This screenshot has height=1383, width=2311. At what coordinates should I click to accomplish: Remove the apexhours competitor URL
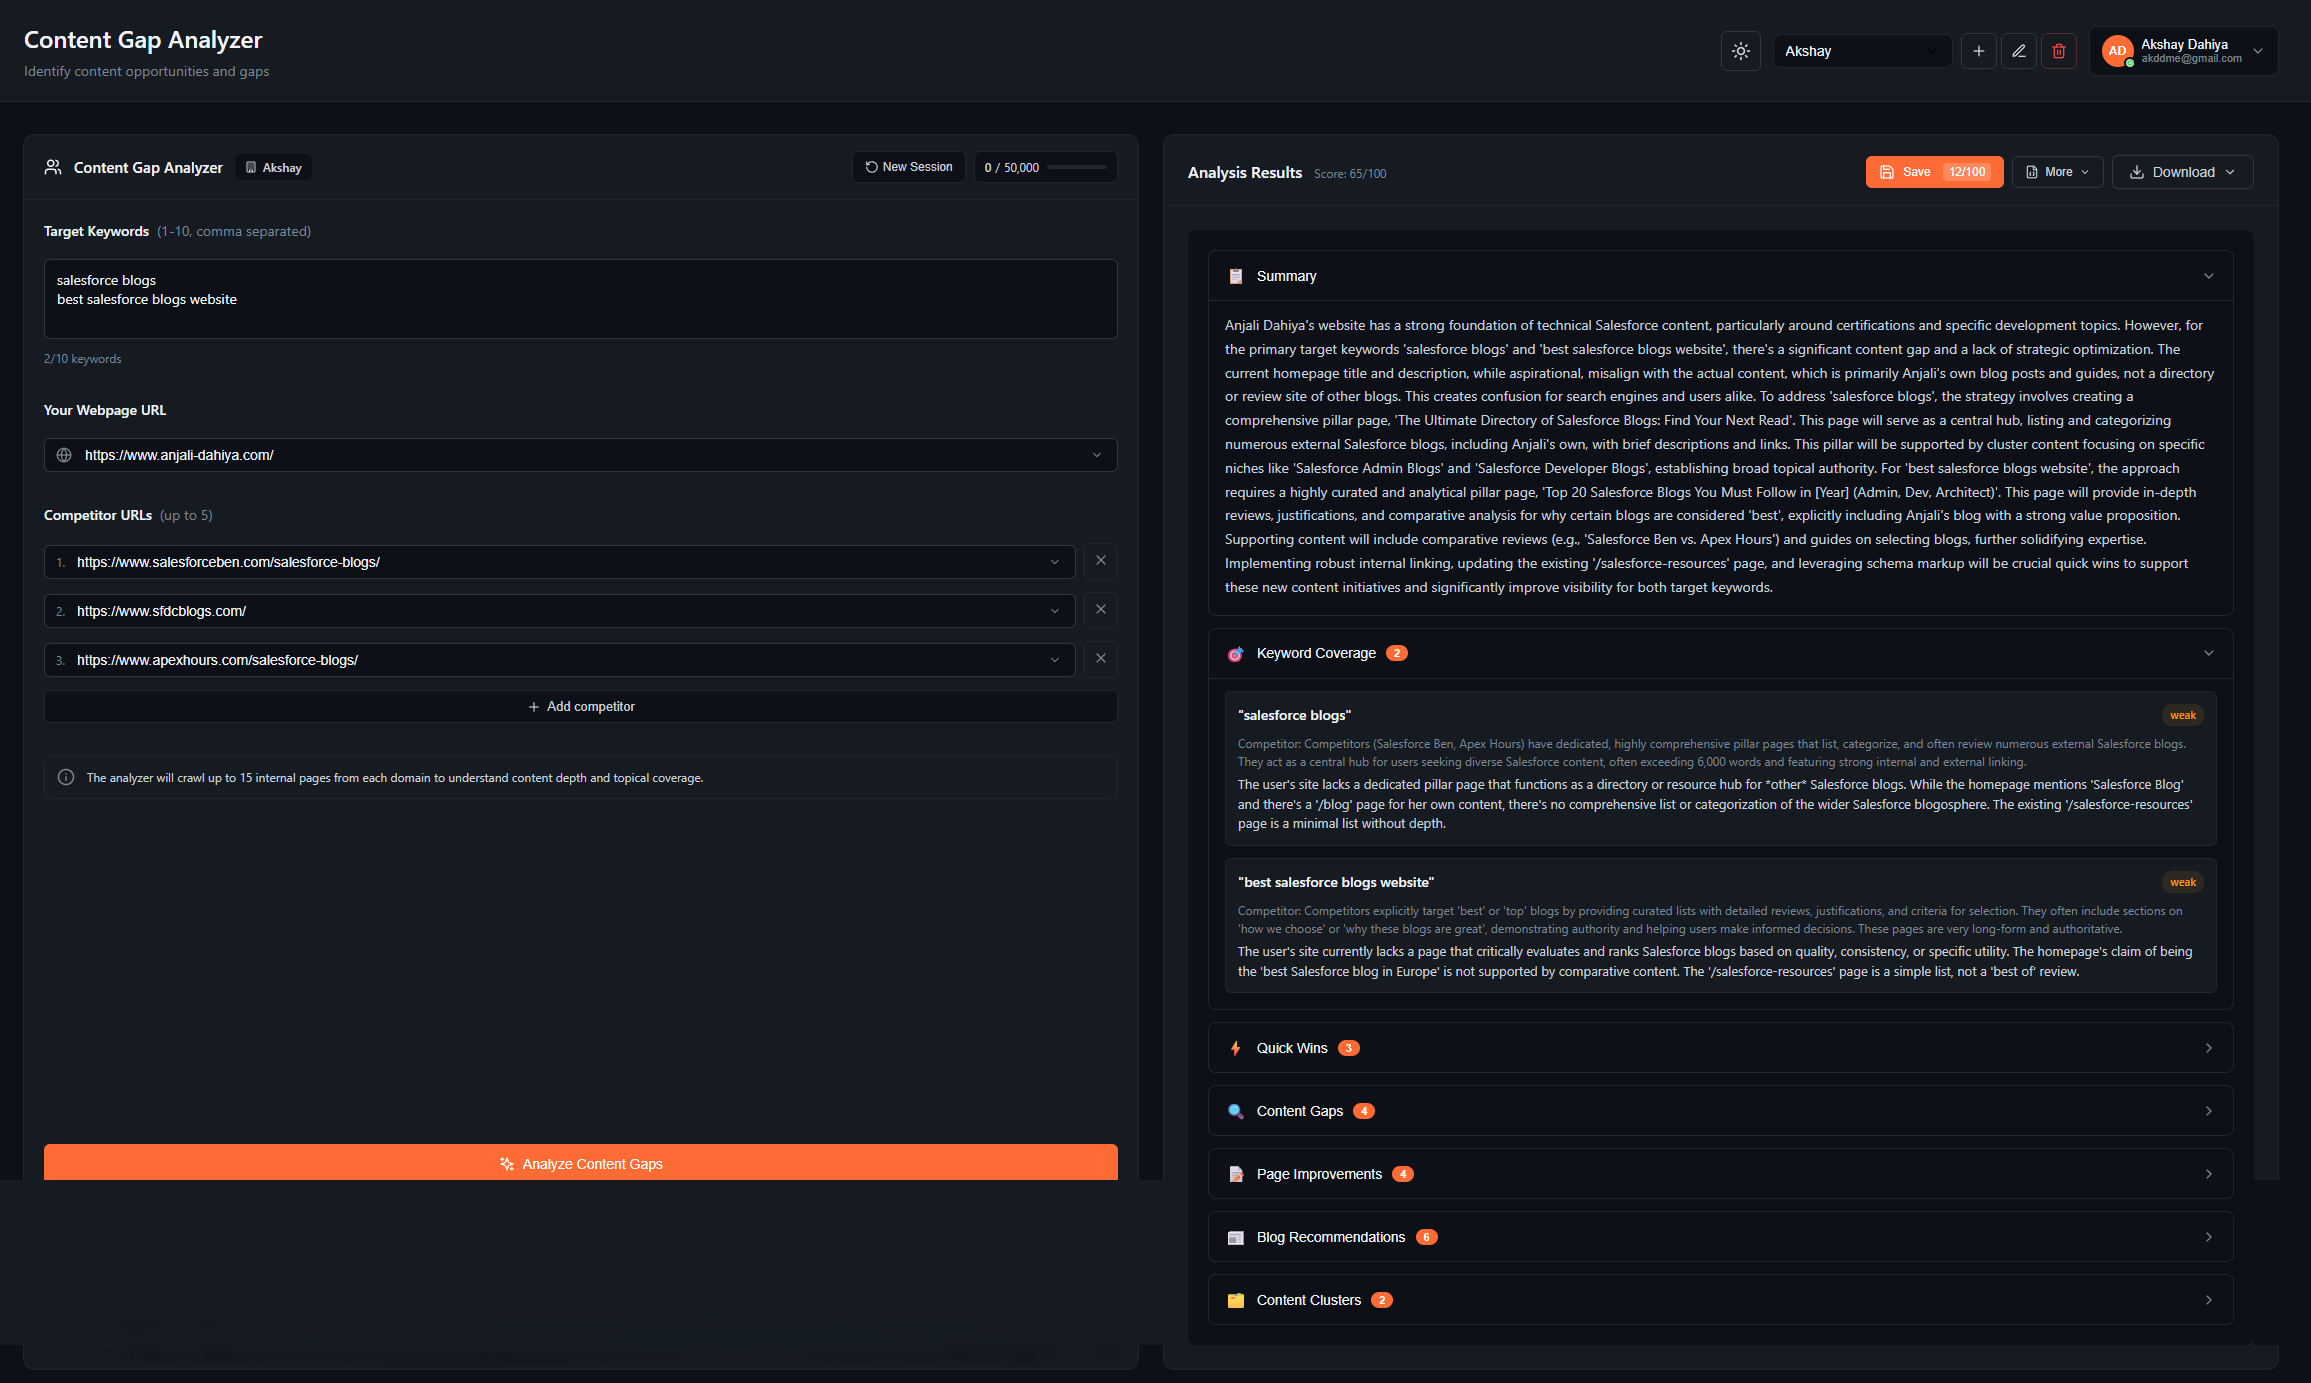pyautogui.click(x=1100, y=659)
